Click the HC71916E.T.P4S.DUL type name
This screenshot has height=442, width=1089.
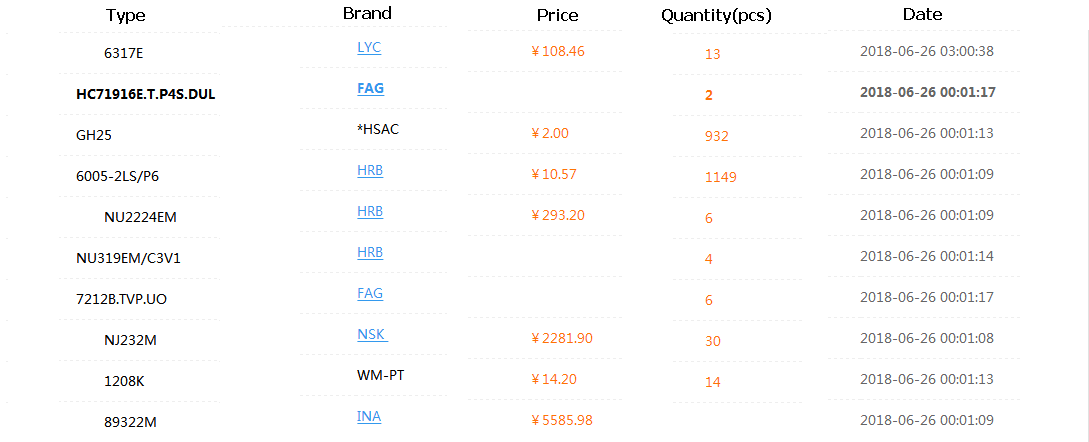click(x=146, y=95)
